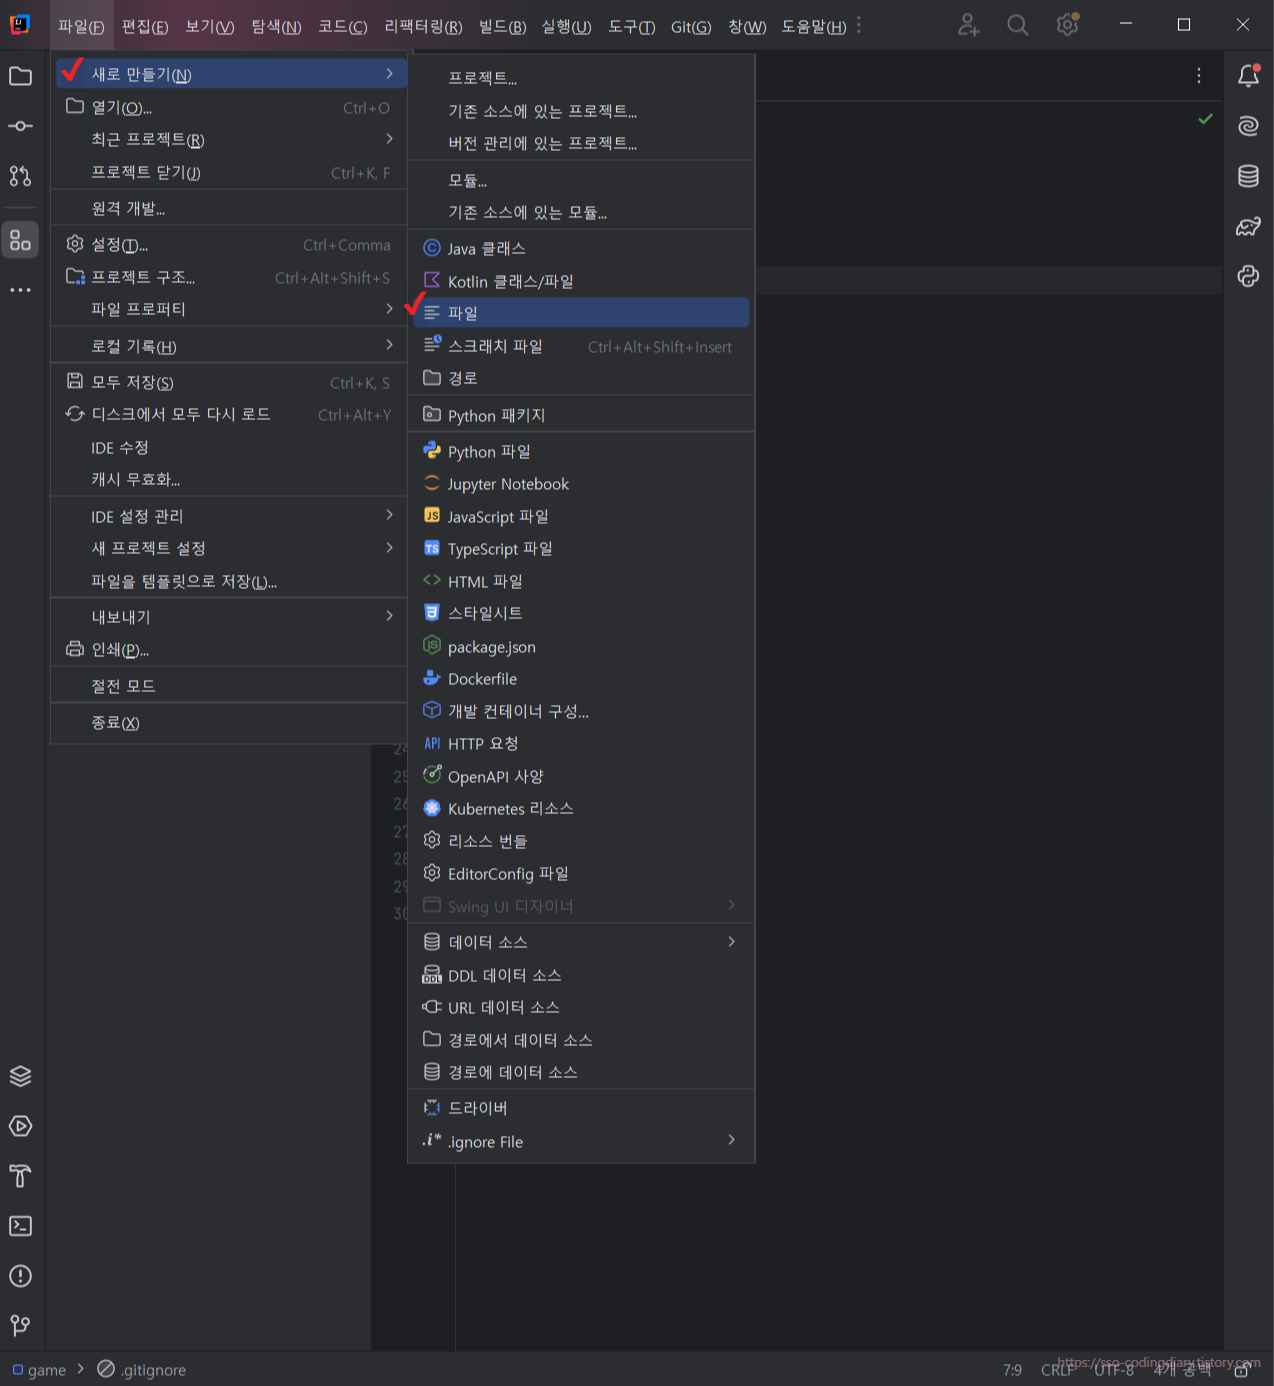This screenshot has height=1386, width=1274.
Task: Choose Kubernetes 리소스 entry
Action: click(581, 809)
